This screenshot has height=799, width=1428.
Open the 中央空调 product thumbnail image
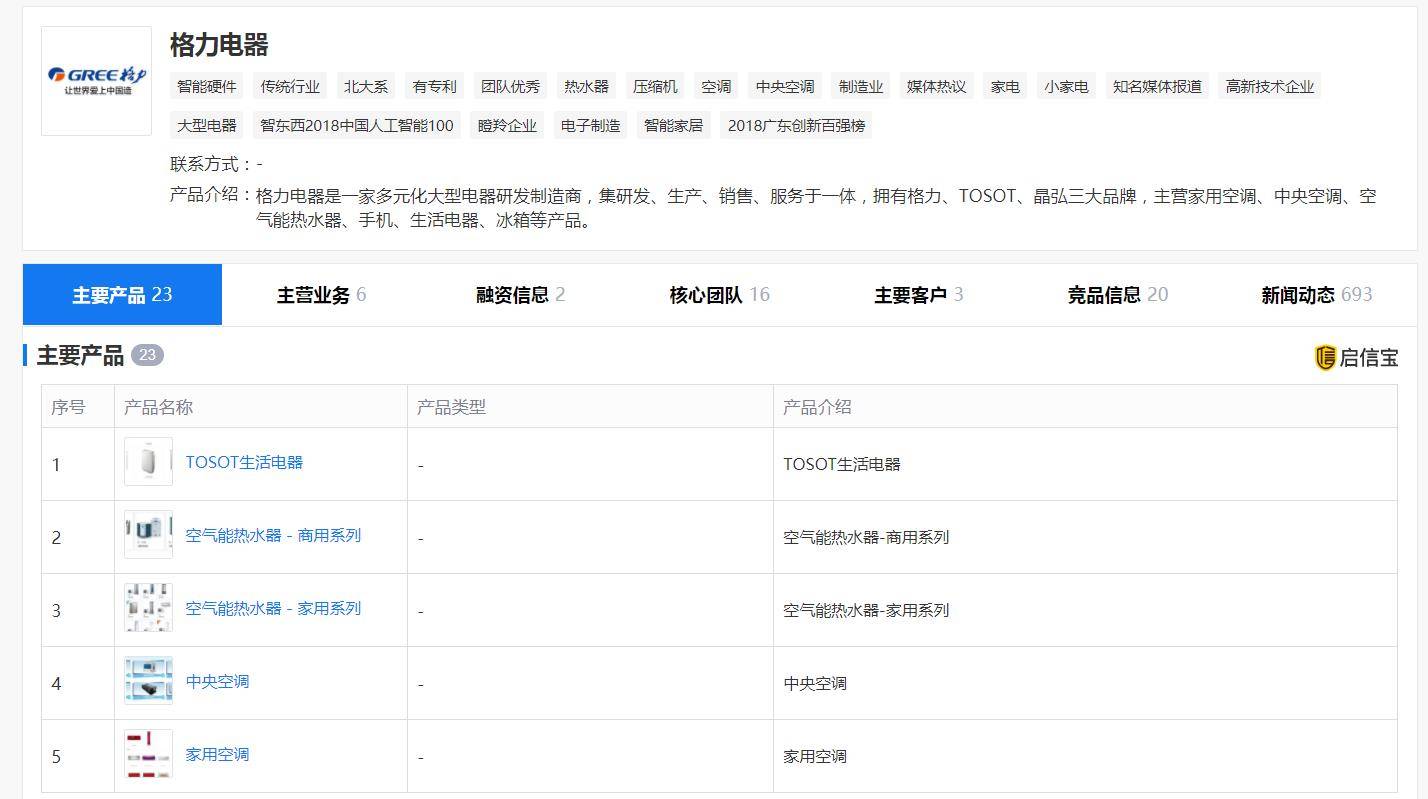[148, 681]
